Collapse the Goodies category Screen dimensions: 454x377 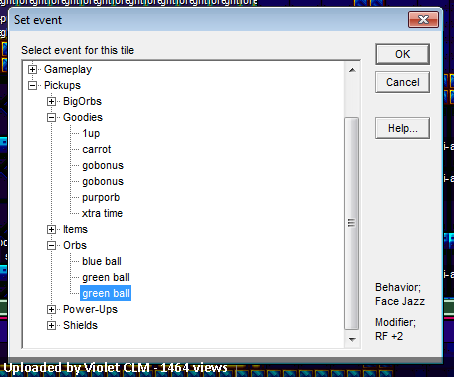point(51,117)
